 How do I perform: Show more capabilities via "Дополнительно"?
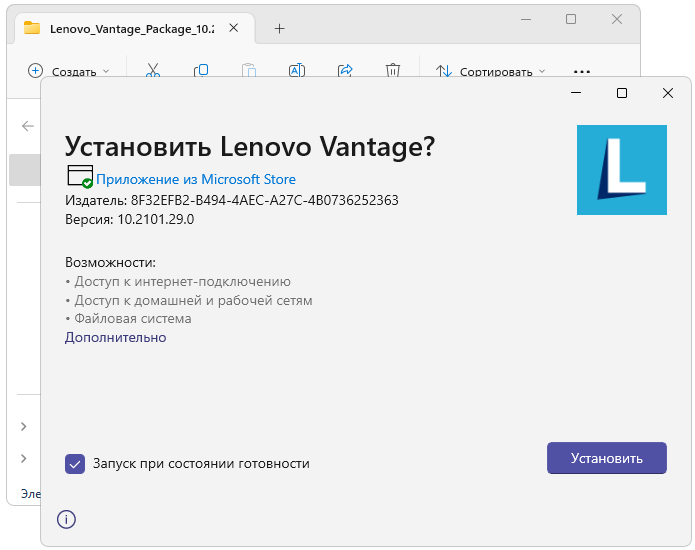coord(115,338)
